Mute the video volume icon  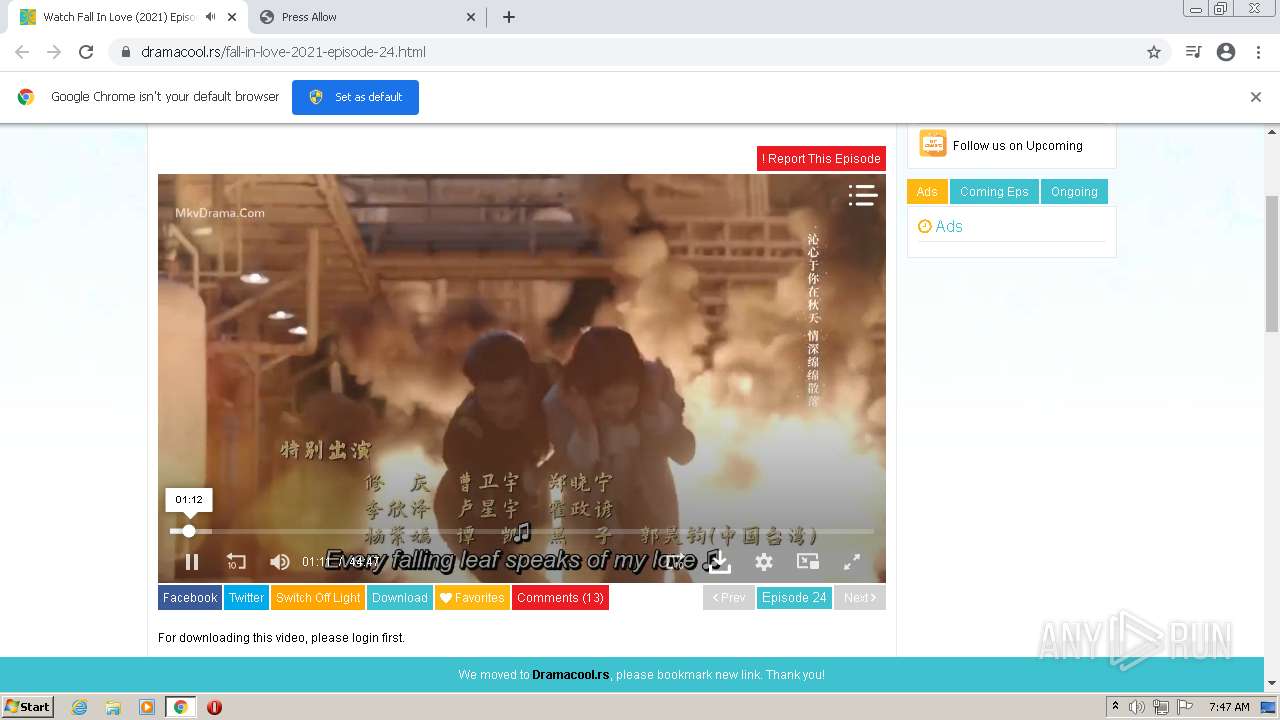click(280, 562)
